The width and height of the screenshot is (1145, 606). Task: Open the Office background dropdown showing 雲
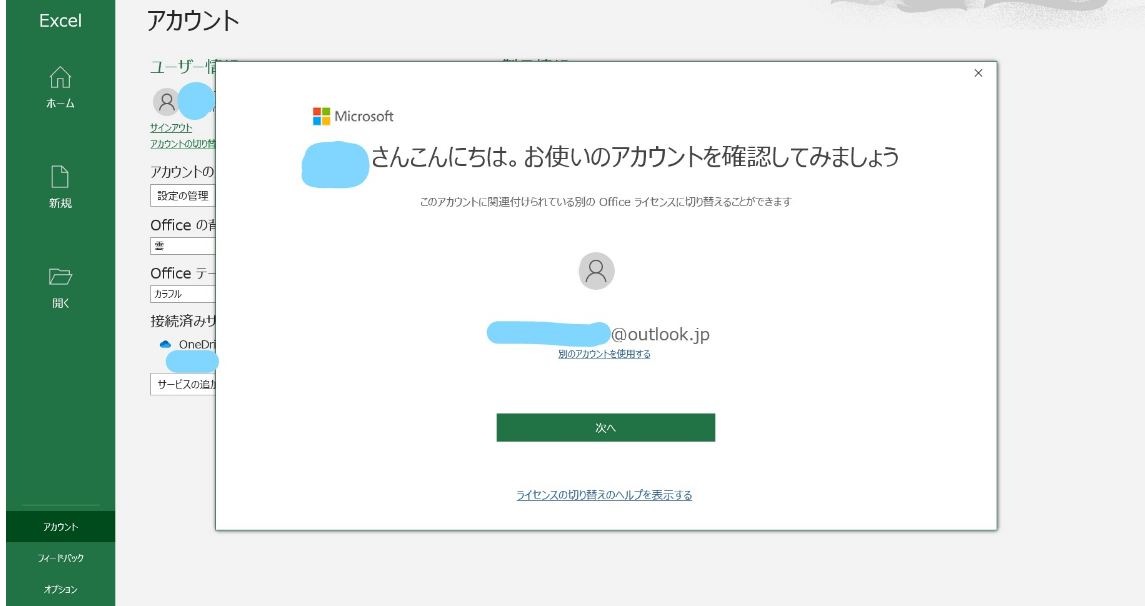pyautogui.click(x=183, y=246)
